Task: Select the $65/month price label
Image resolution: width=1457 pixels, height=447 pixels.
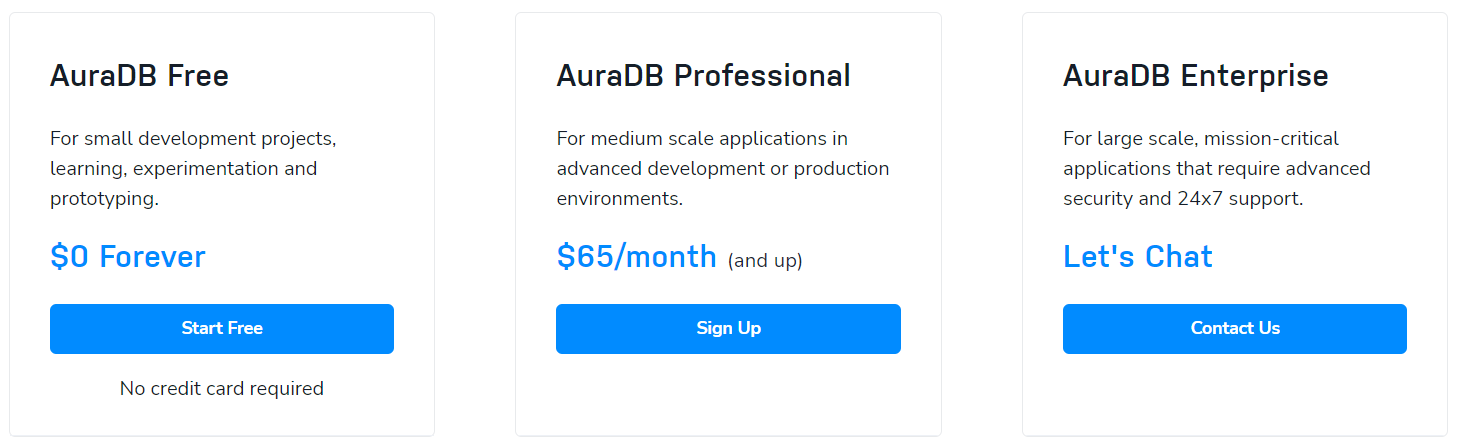Action: (x=637, y=257)
